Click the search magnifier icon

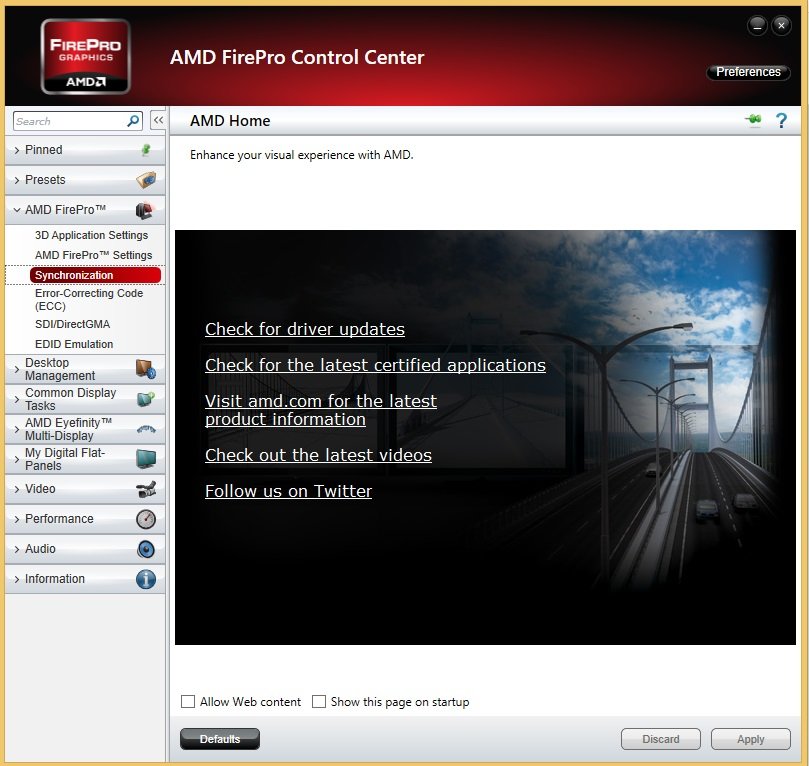click(x=133, y=121)
